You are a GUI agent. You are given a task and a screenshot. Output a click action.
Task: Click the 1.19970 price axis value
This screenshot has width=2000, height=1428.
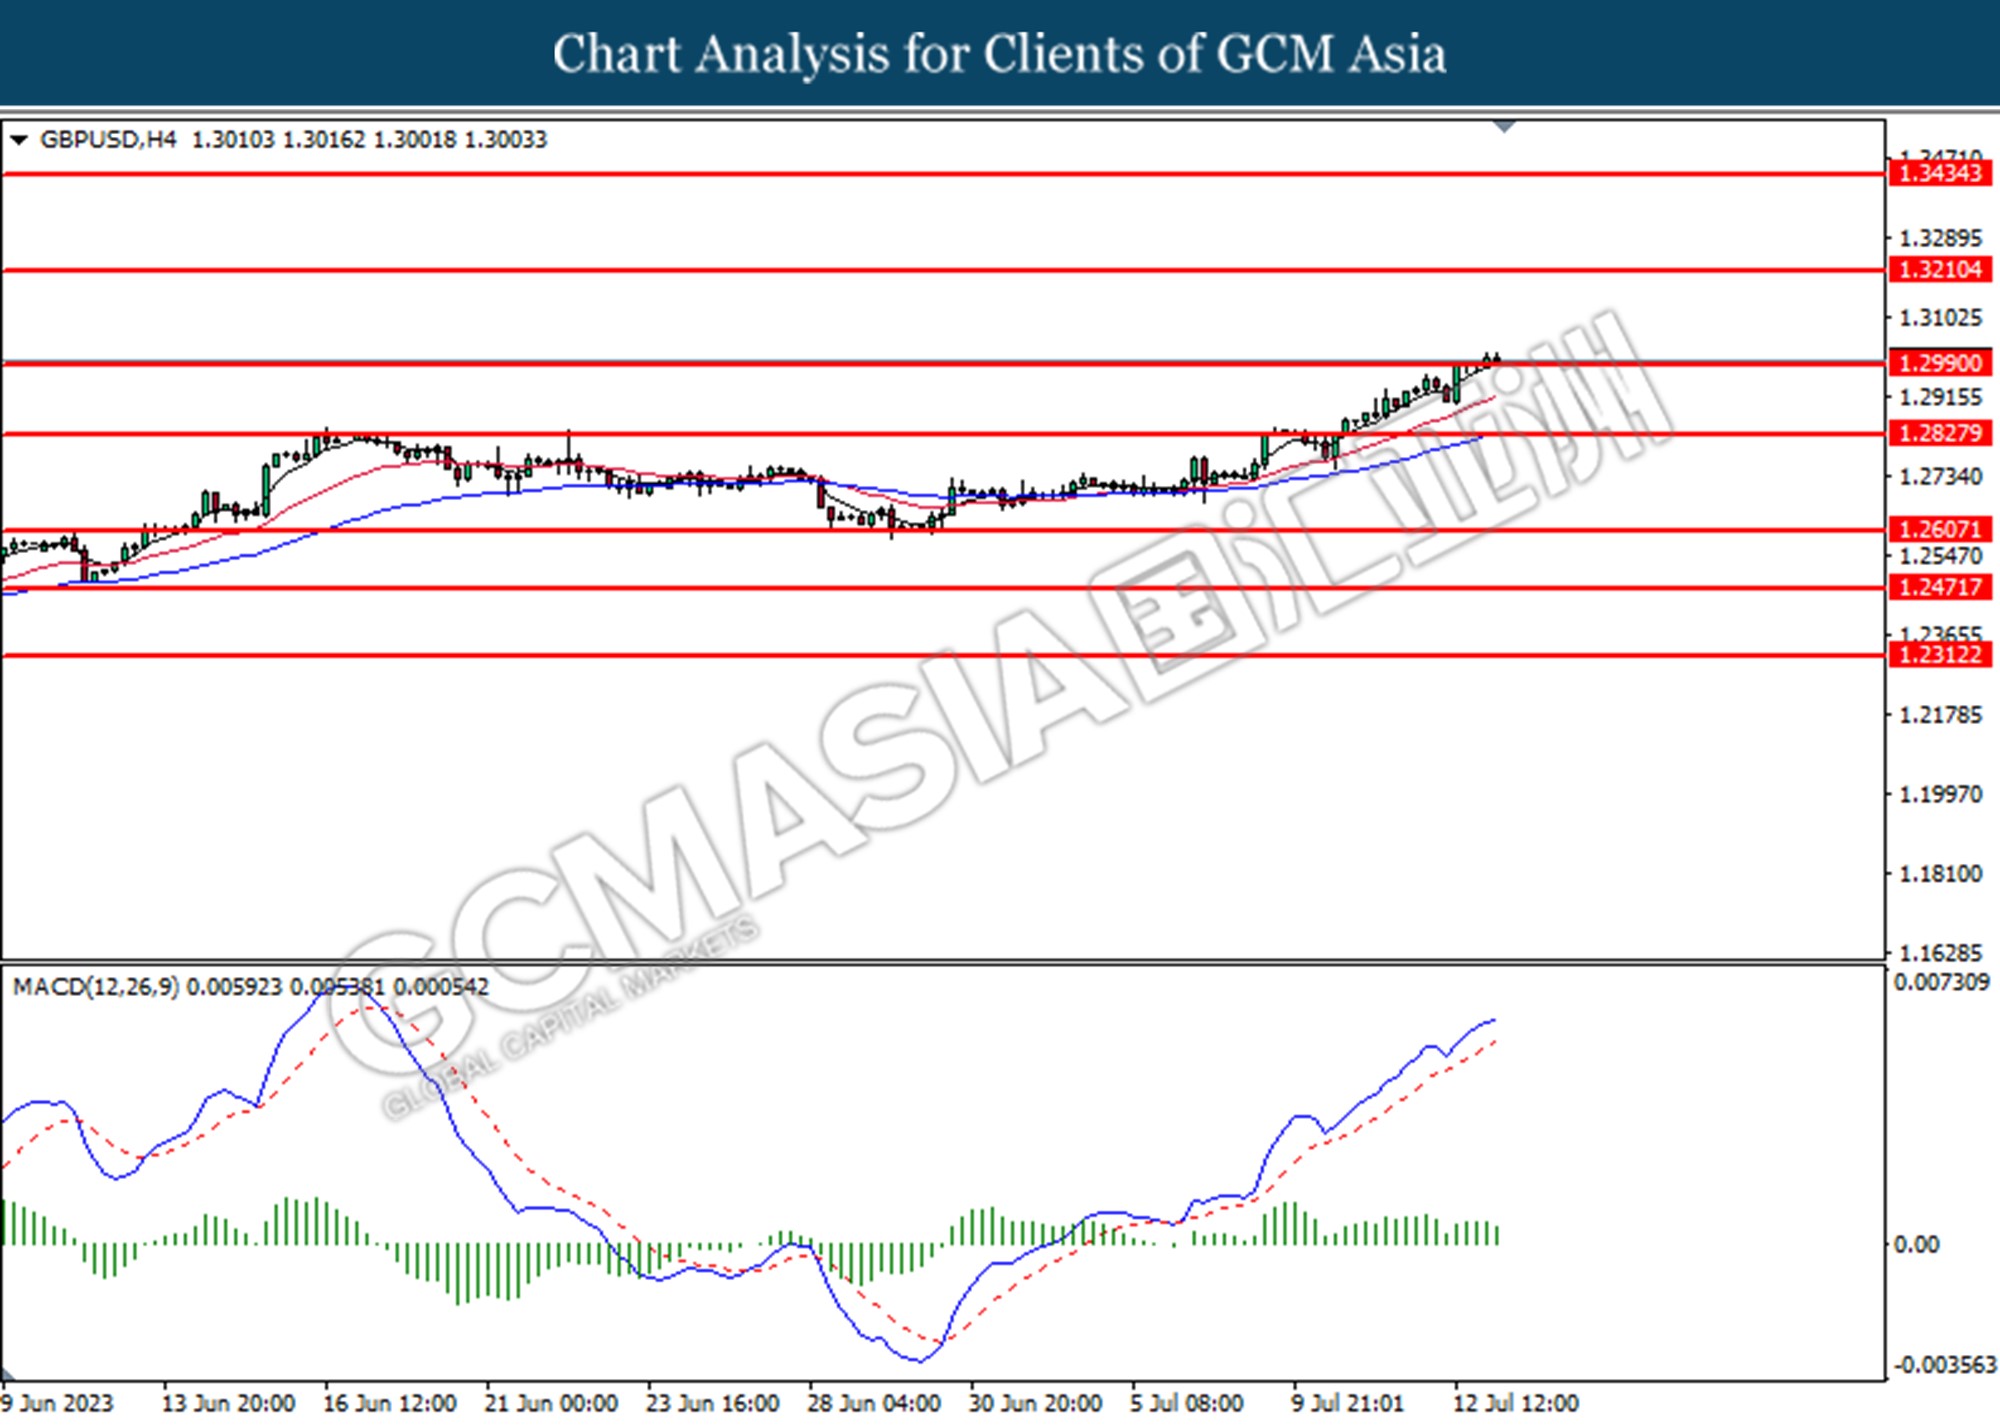click(x=1940, y=794)
